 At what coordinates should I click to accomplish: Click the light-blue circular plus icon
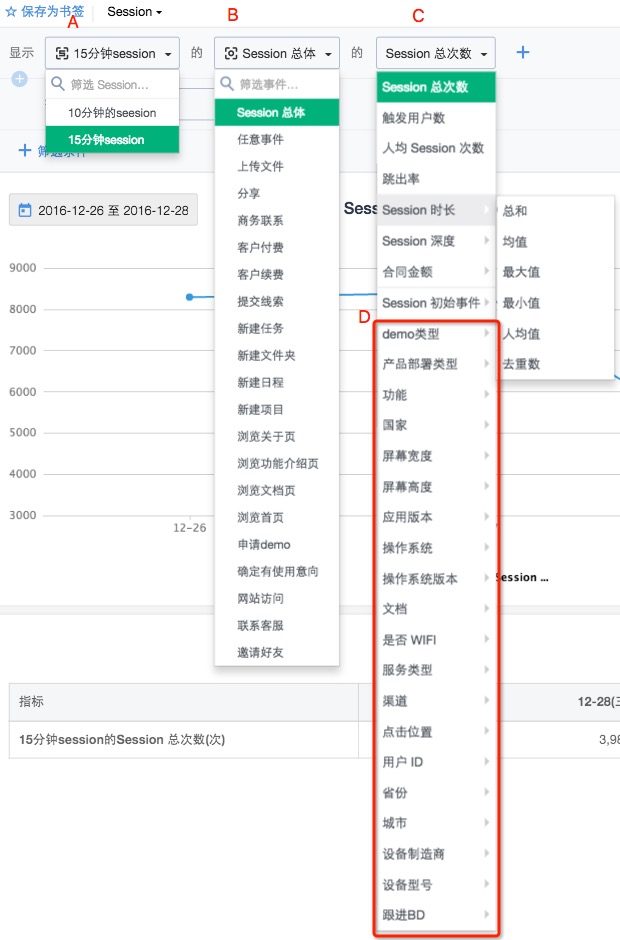[19, 79]
